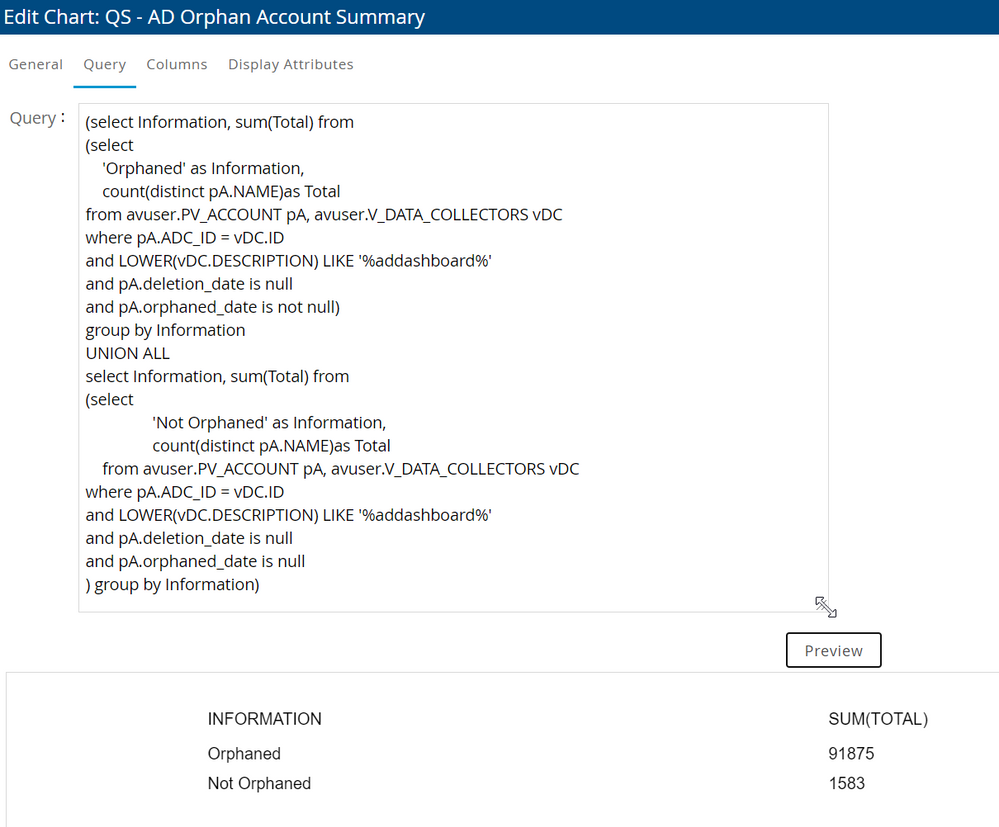Select the Query tab

pos(104,64)
